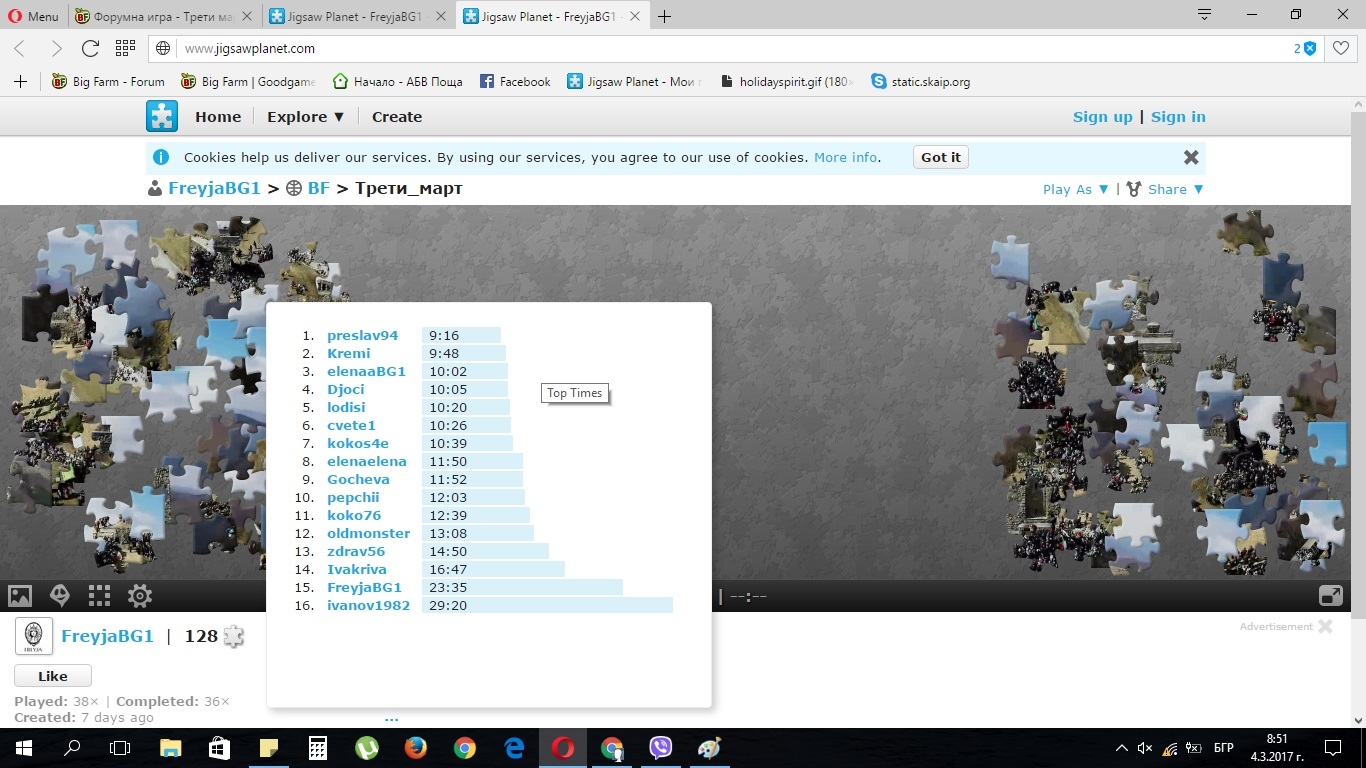Open puzzle settings gear icon
This screenshot has height=768, width=1366.
click(x=140, y=596)
